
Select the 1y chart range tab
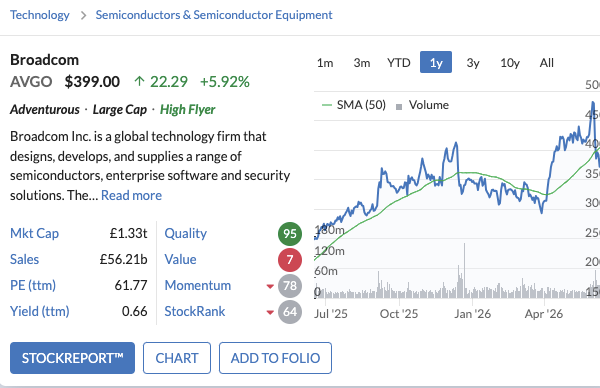[436, 62]
